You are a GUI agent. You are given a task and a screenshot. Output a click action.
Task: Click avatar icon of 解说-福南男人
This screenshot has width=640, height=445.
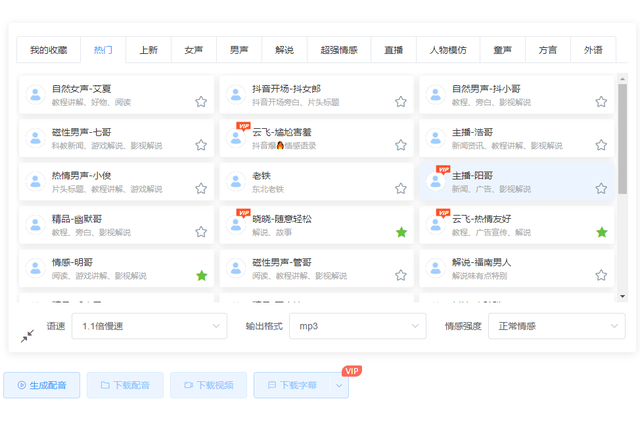tap(436, 268)
